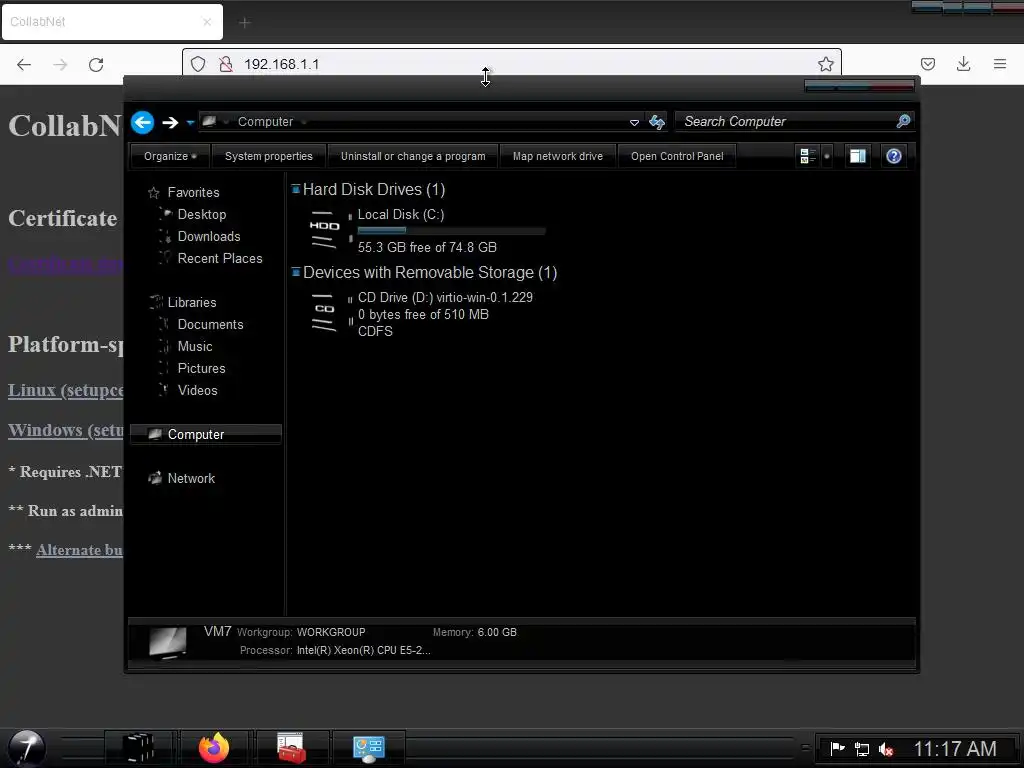This screenshot has width=1024, height=768.
Task: Select Recent Places under Favorites
Action: 220,259
